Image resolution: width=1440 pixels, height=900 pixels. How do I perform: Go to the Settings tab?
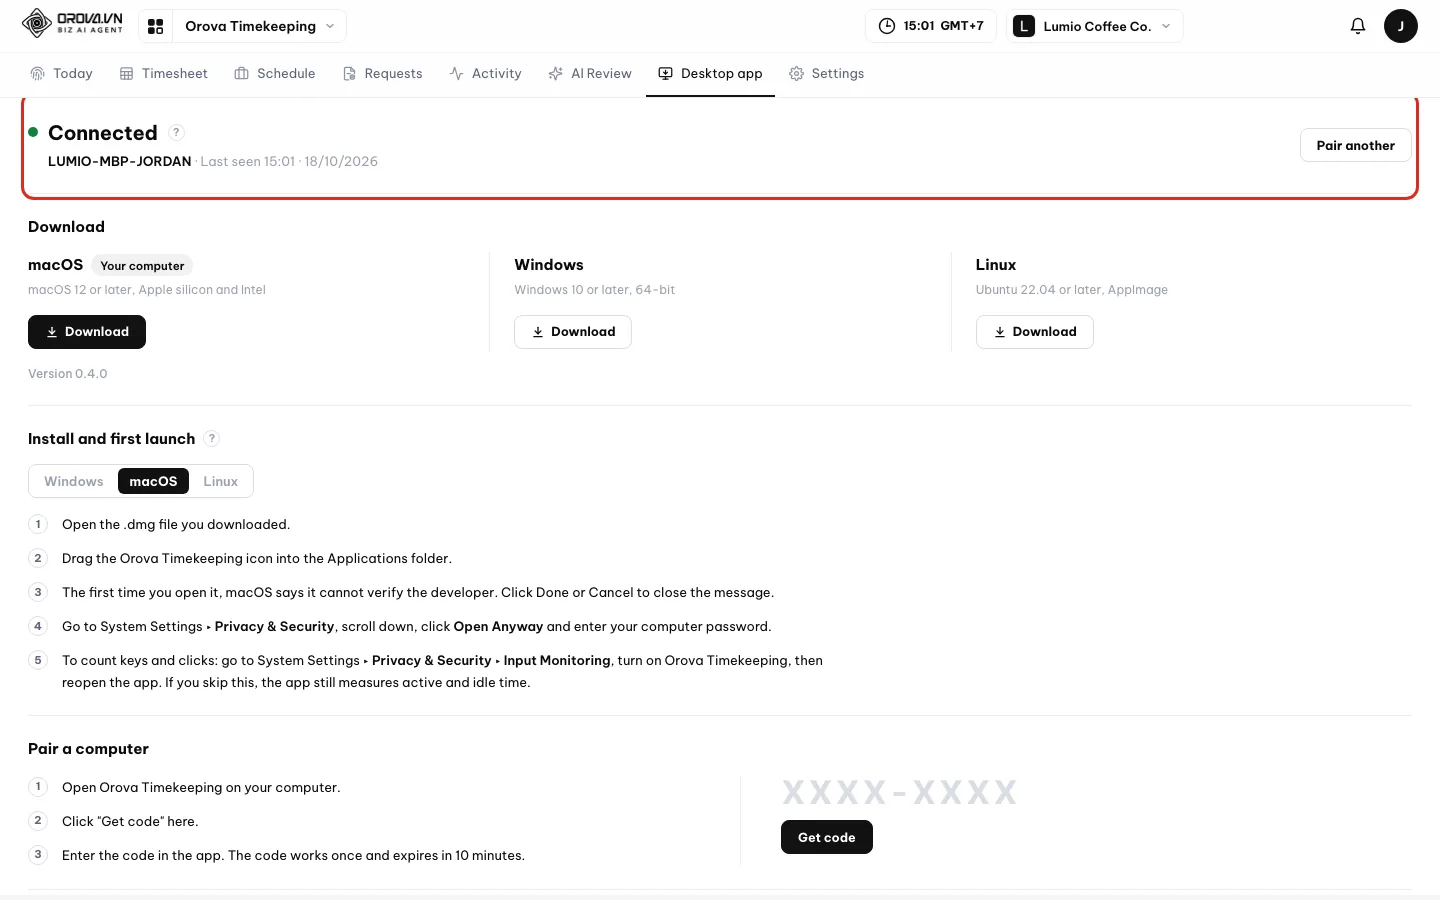point(826,73)
